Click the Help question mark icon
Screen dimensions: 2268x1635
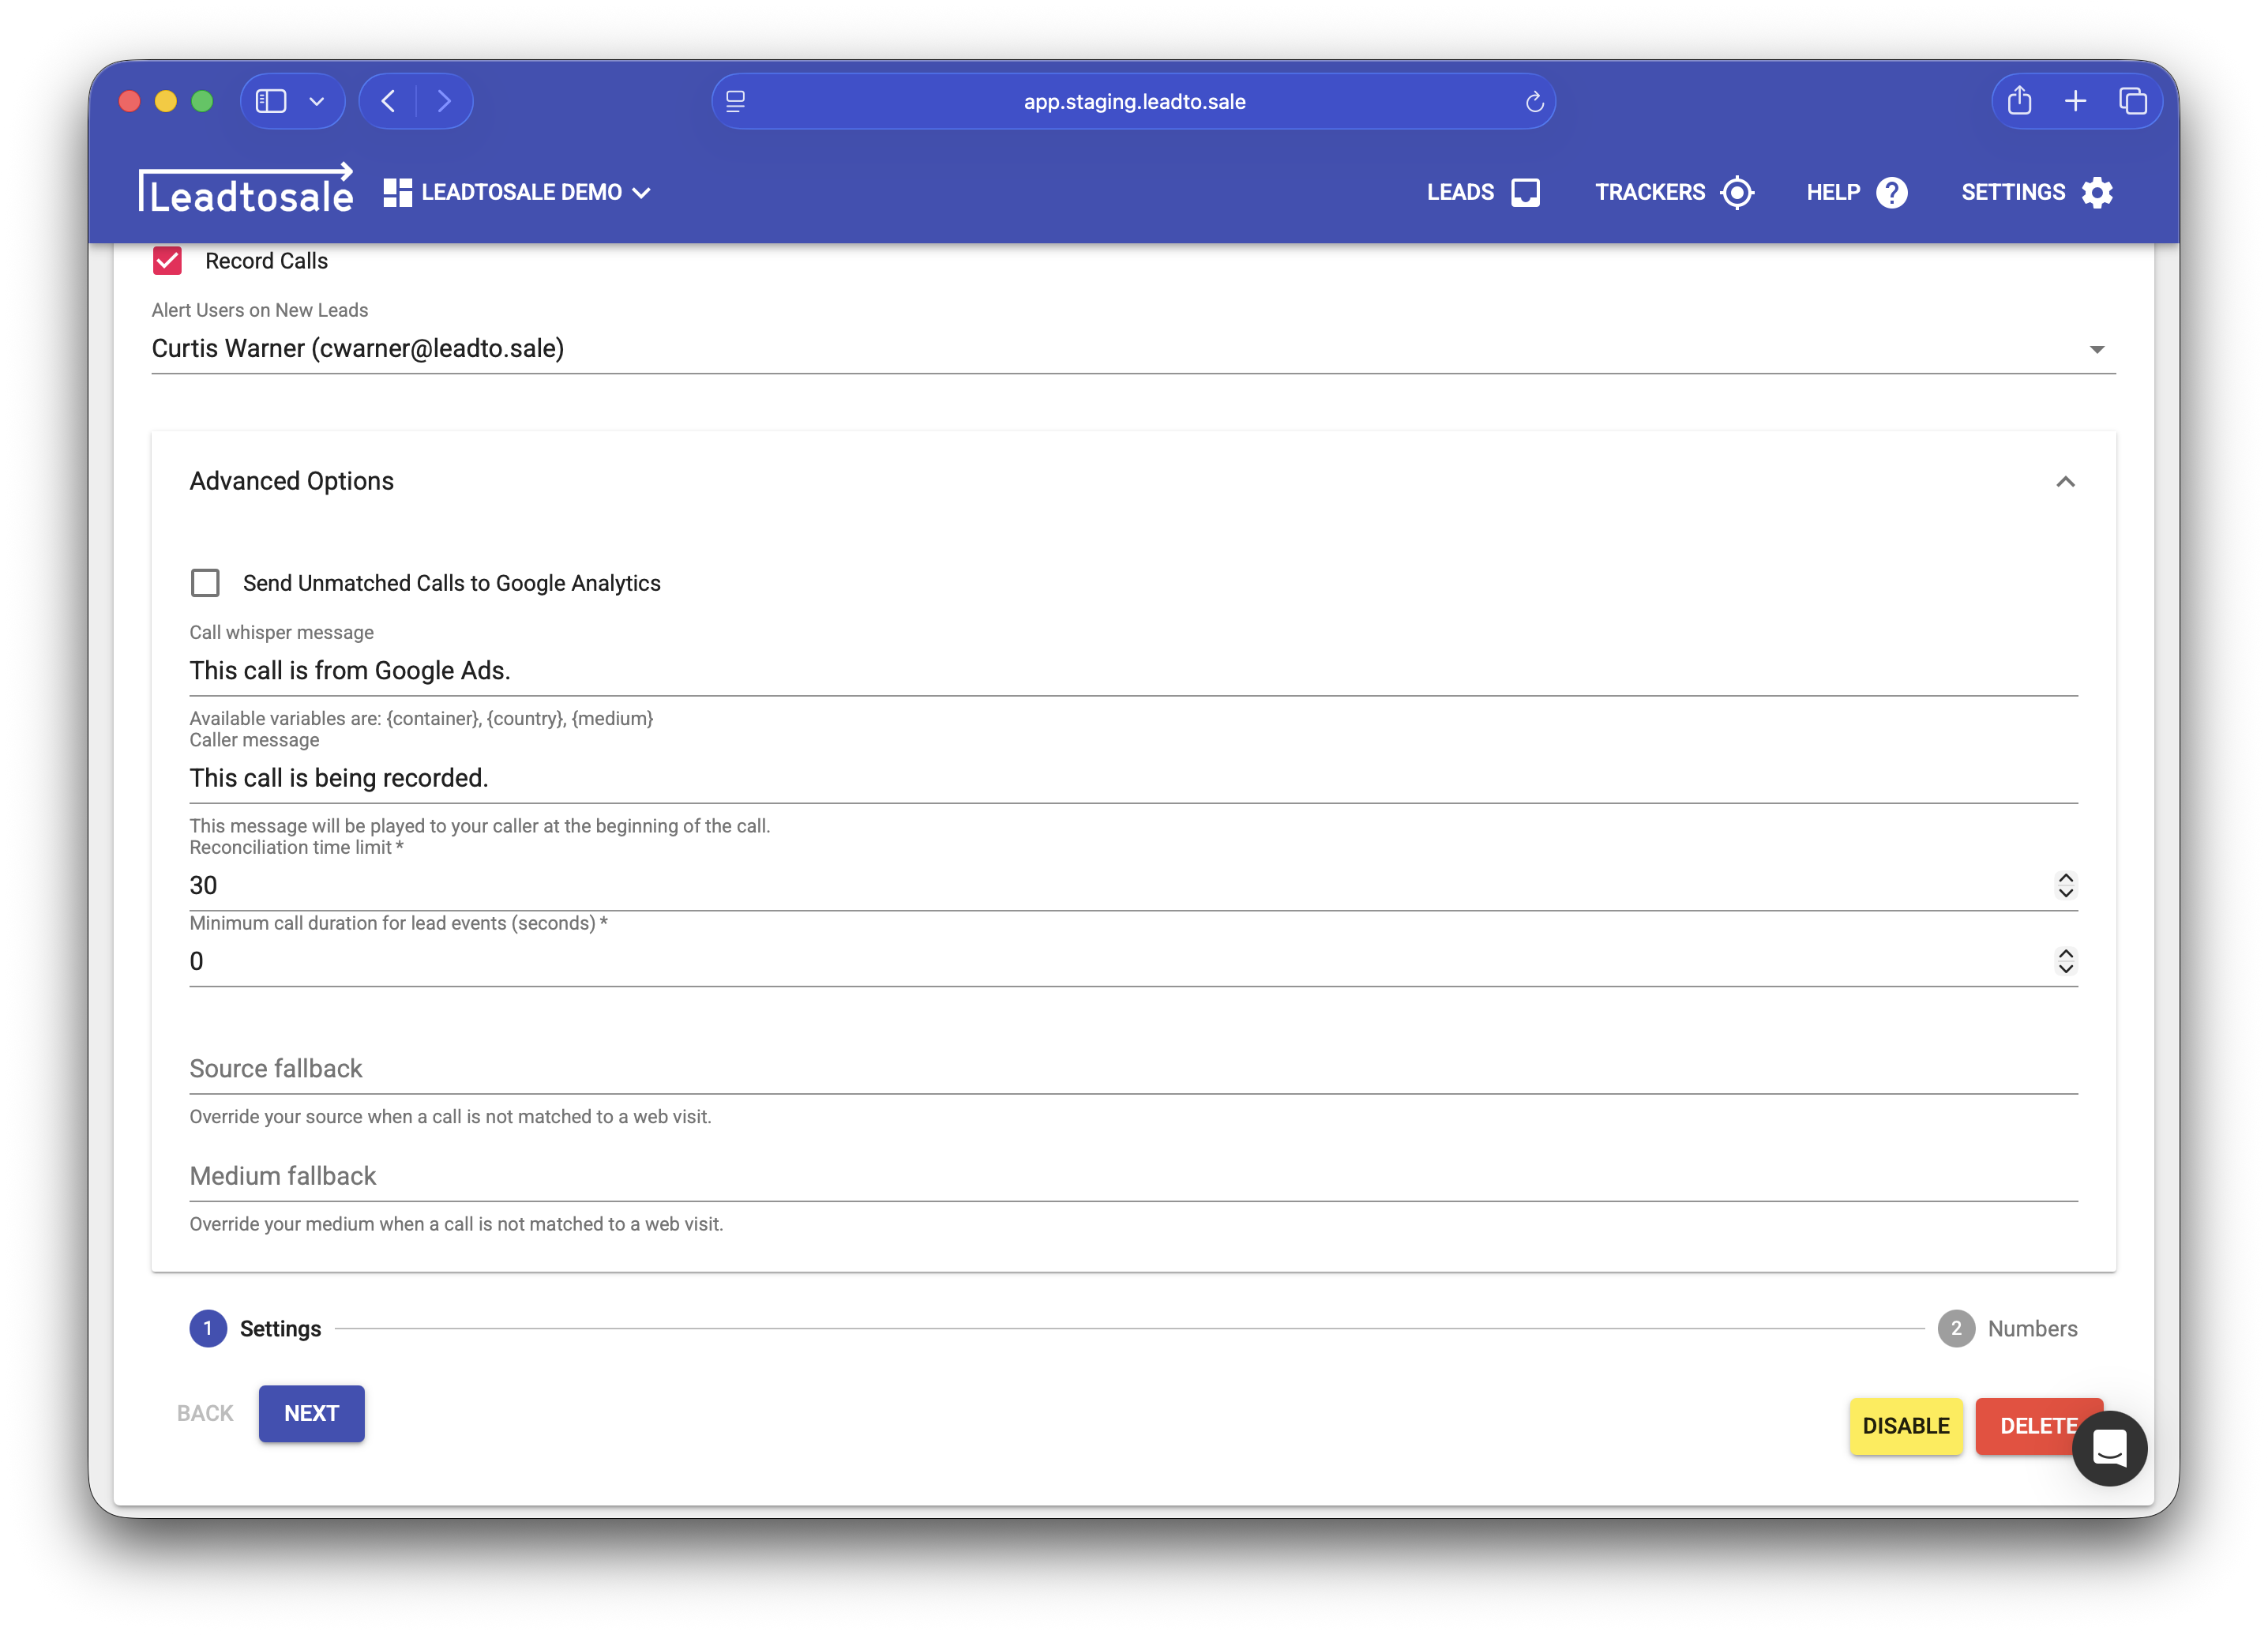[x=1891, y=192]
